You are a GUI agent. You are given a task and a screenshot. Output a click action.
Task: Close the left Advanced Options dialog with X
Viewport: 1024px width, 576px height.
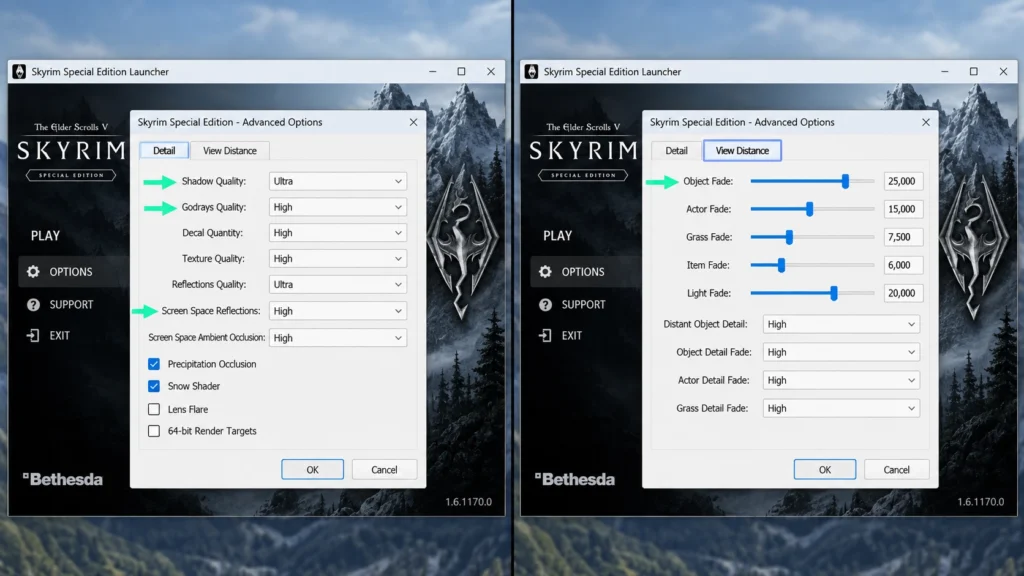413,122
